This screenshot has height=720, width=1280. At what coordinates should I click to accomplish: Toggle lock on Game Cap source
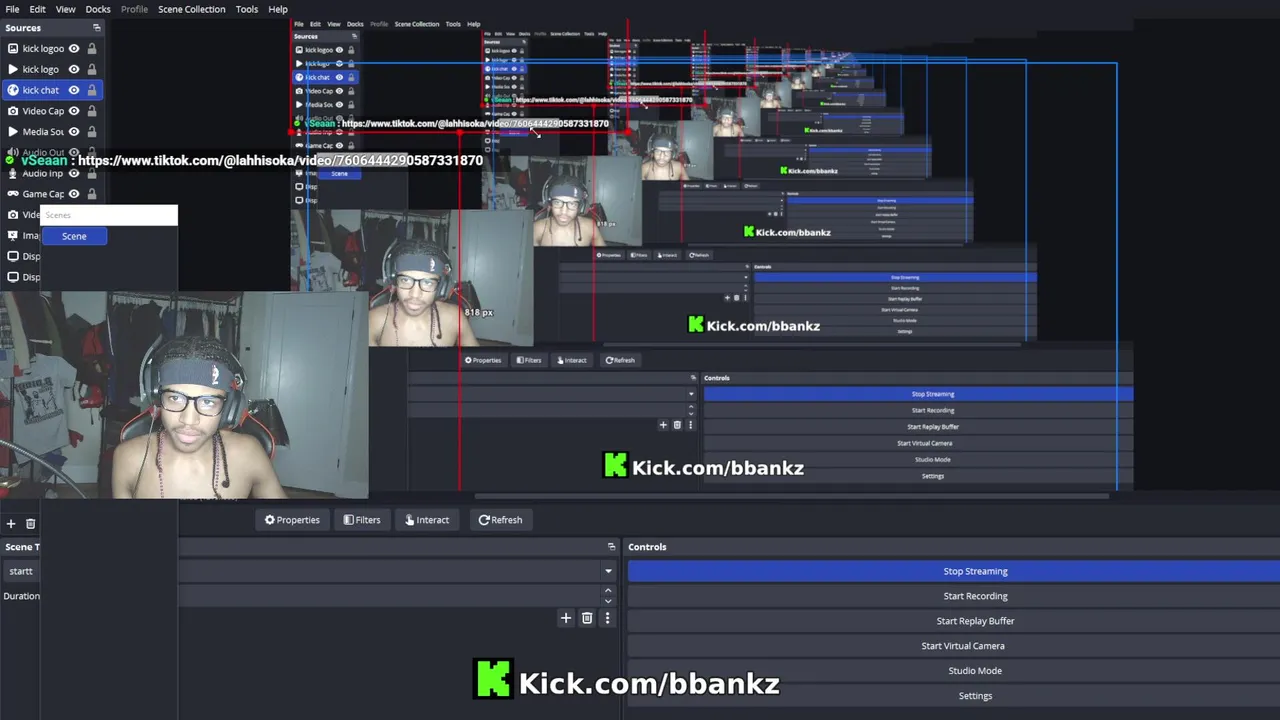pyautogui.click(x=92, y=194)
